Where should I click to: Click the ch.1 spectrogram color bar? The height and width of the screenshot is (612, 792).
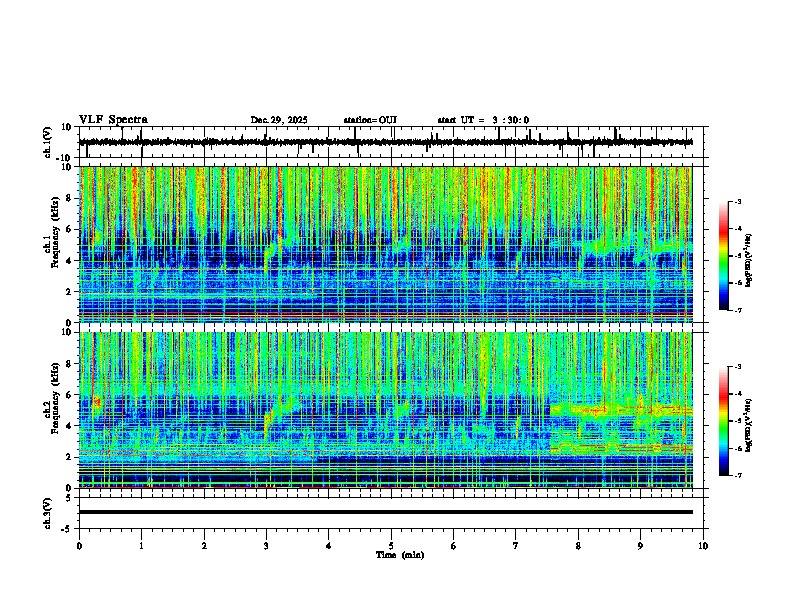(723, 256)
